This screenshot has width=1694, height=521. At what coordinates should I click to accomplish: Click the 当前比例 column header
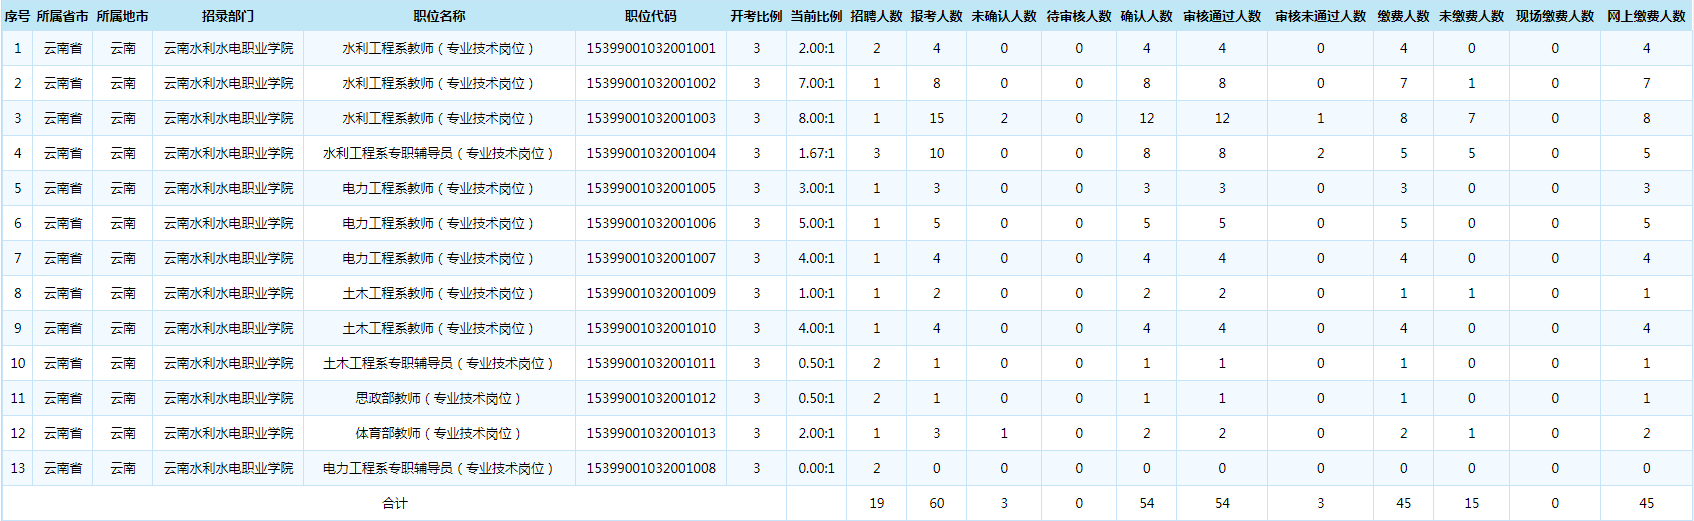[x=816, y=16]
